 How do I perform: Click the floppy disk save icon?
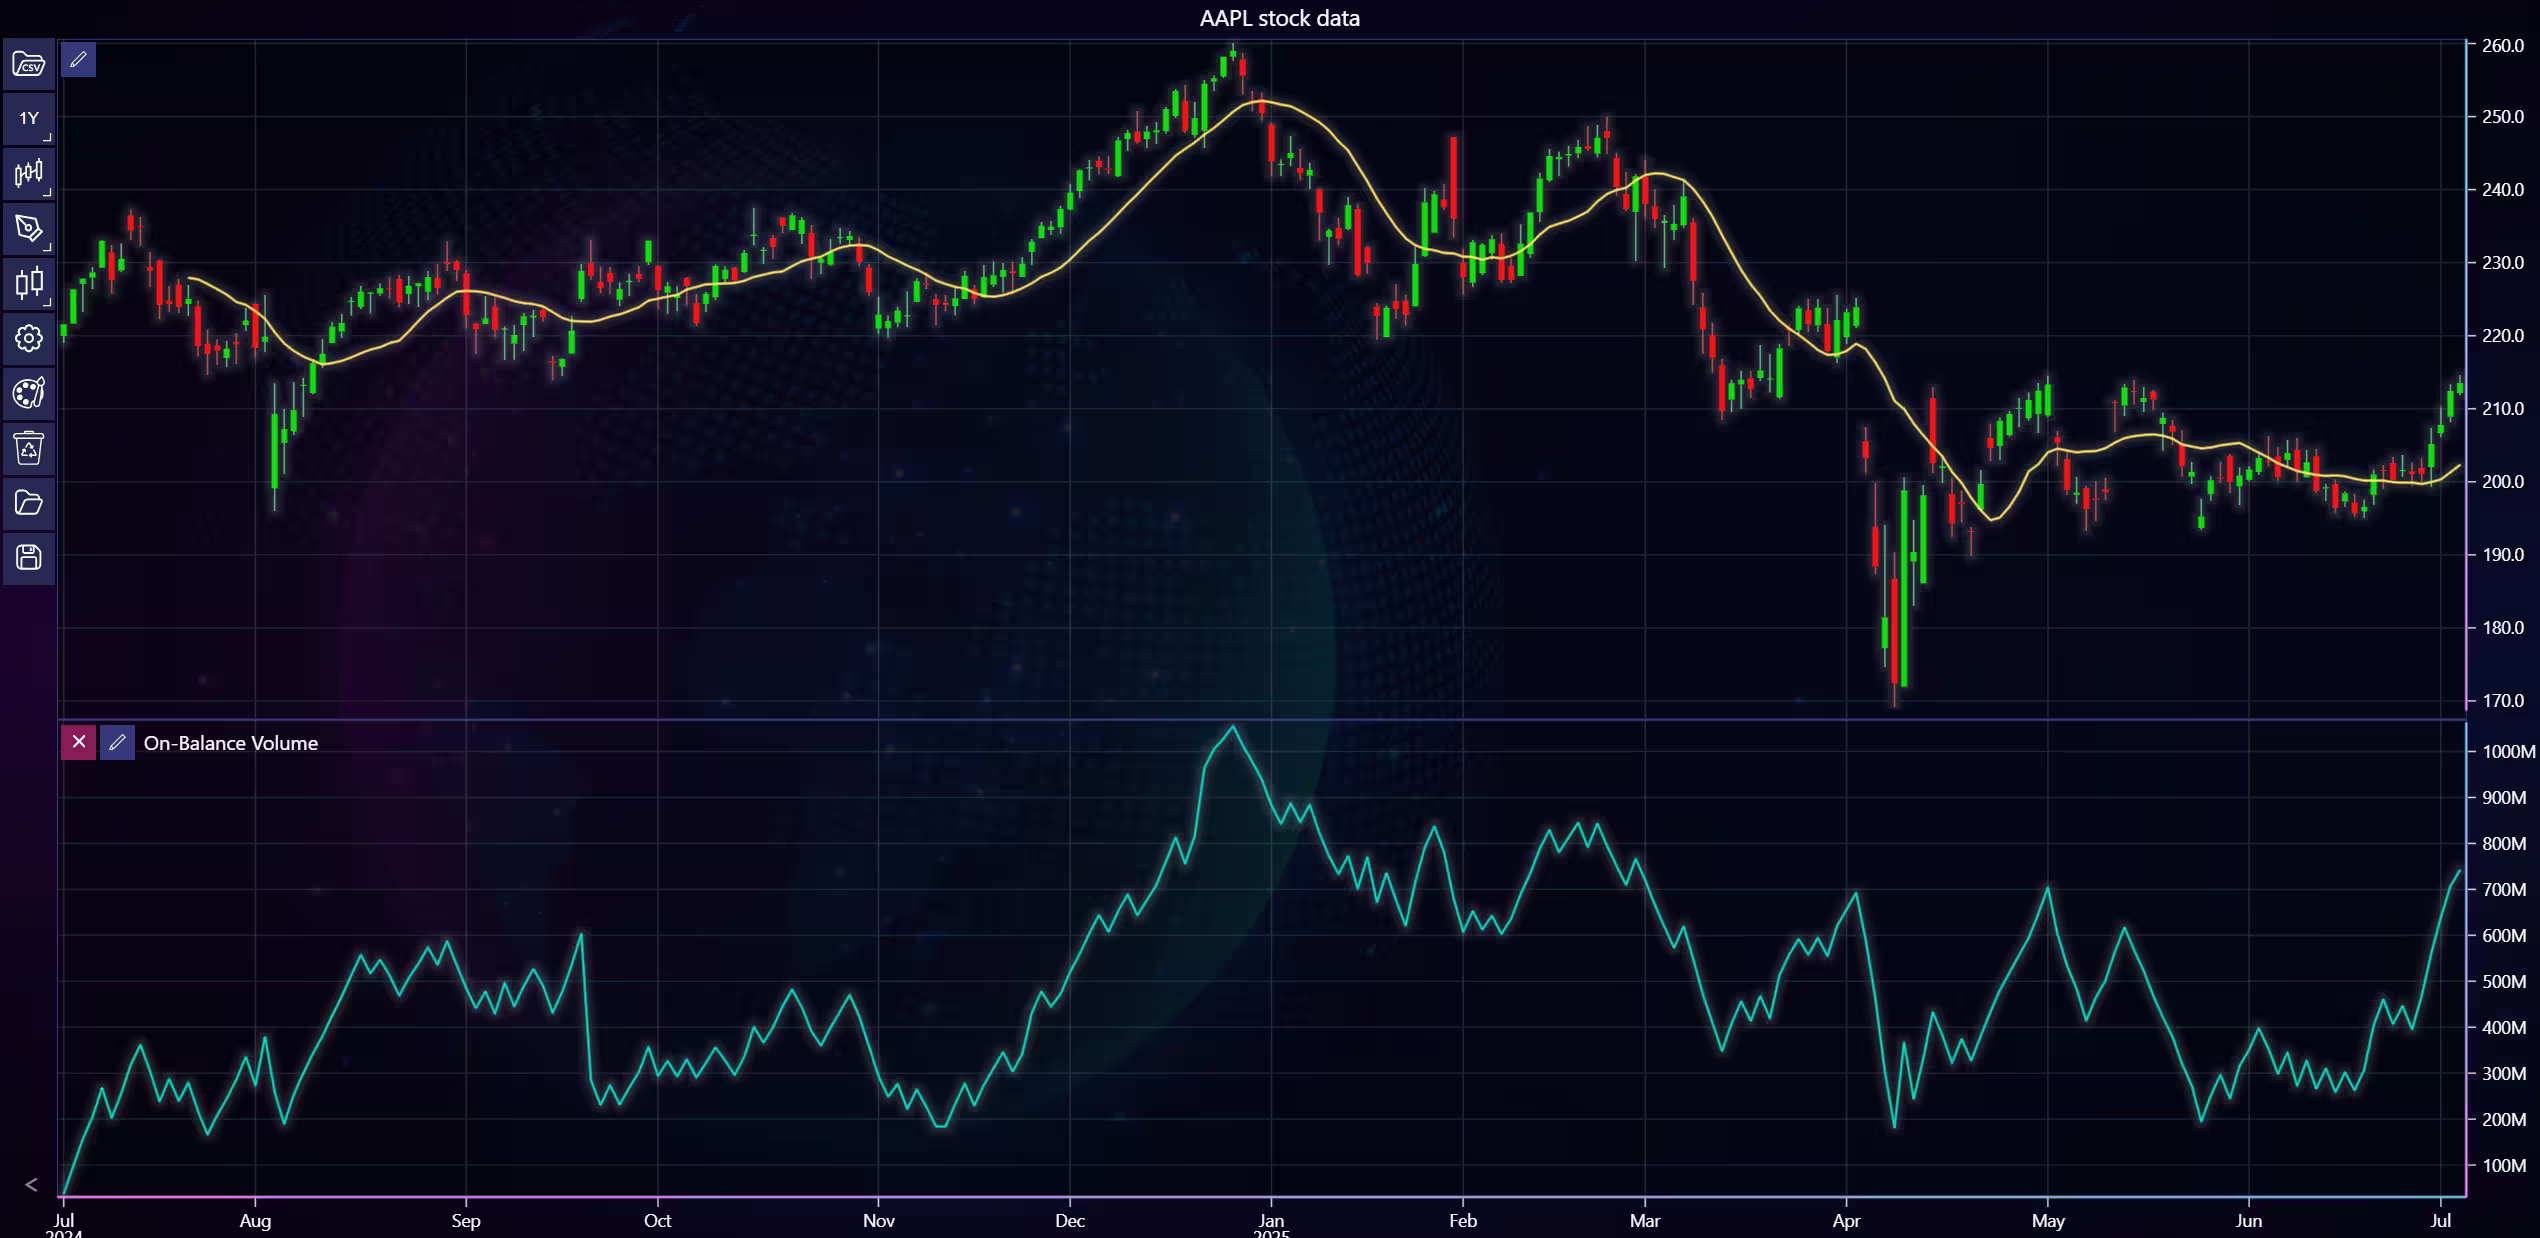[x=29, y=558]
